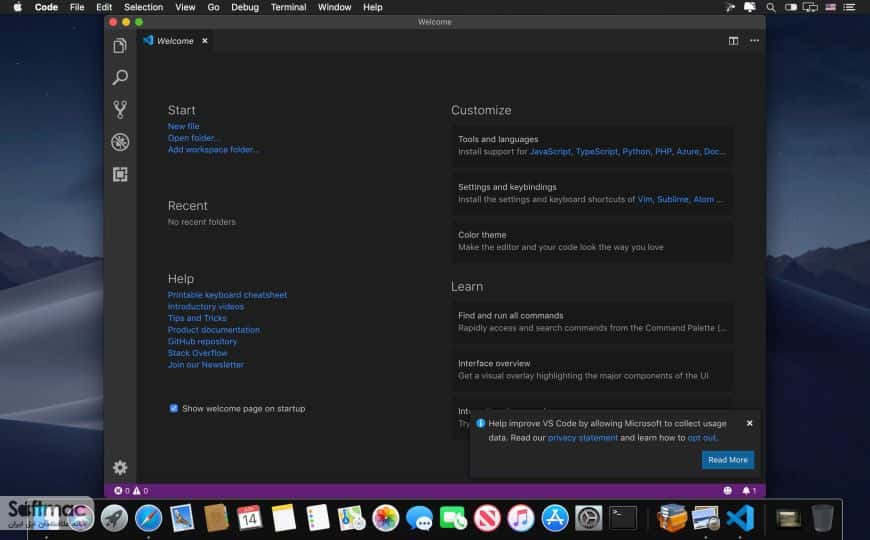Screen dimensions: 870x540
Task: Open the View menu
Action: tap(185, 7)
